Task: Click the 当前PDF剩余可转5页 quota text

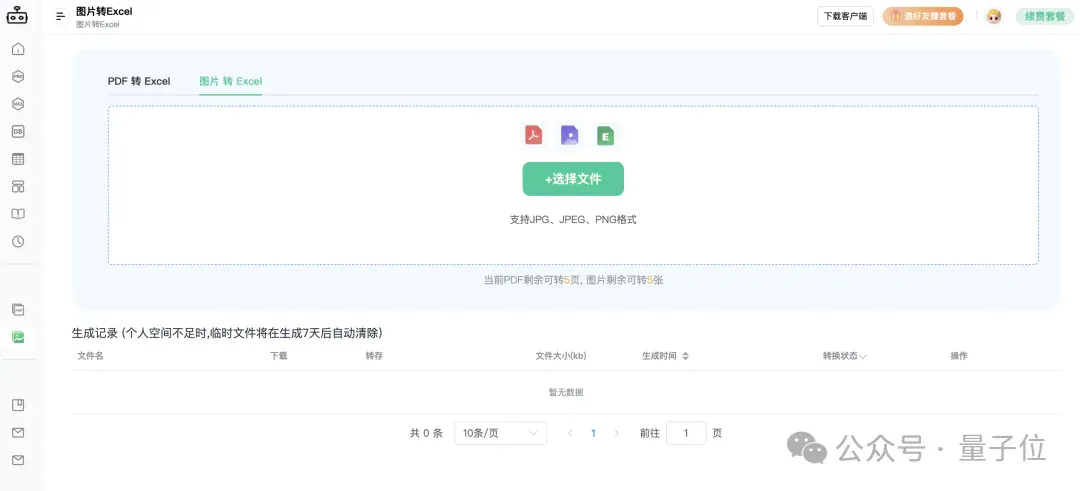Action: tap(531, 280)
